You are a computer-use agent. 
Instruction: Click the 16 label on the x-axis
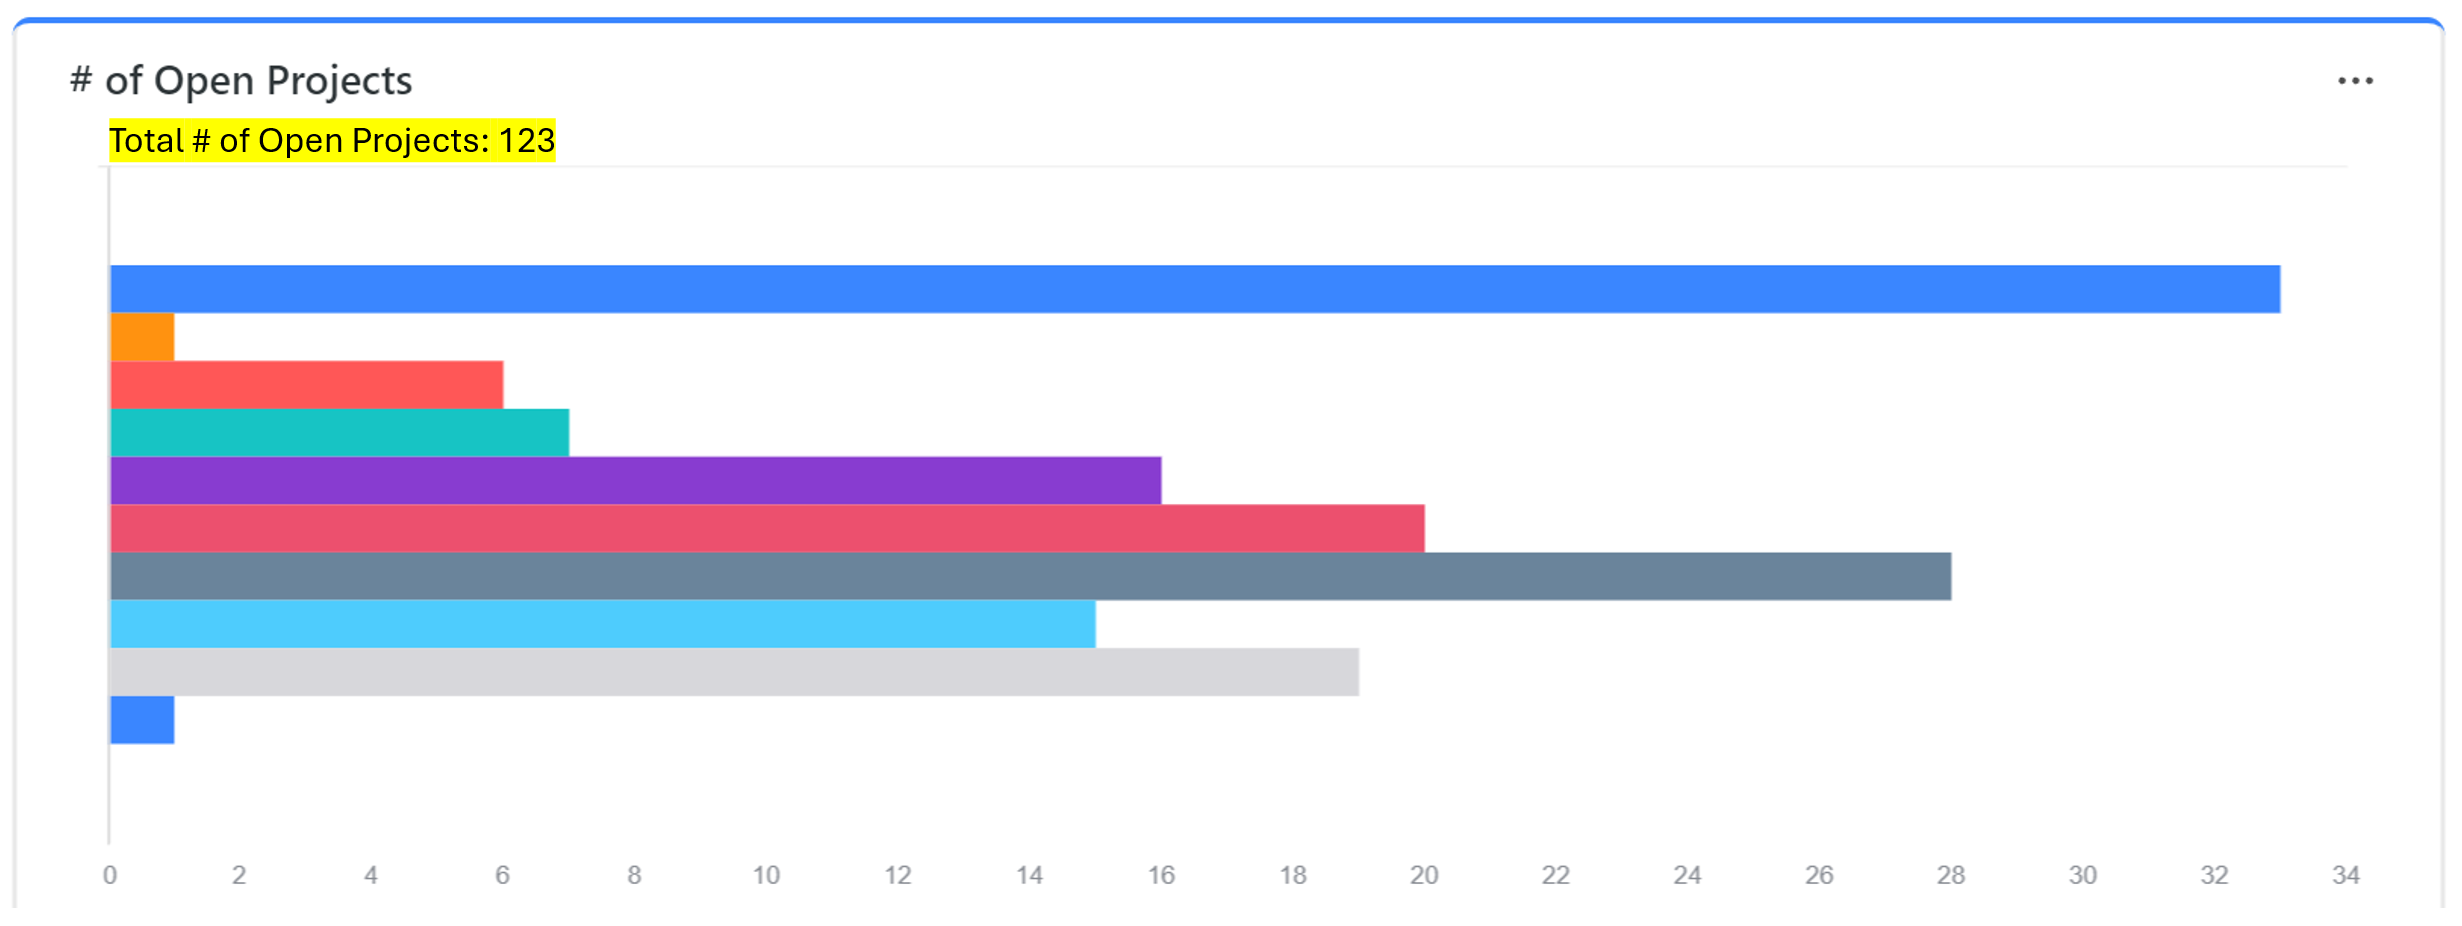1161,875
